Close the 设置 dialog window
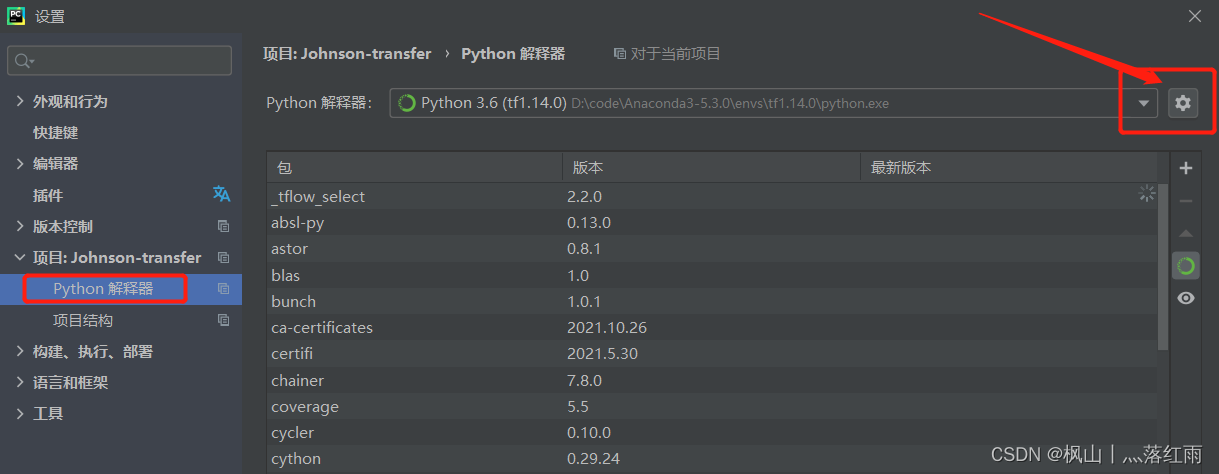 click(1195, 16)
